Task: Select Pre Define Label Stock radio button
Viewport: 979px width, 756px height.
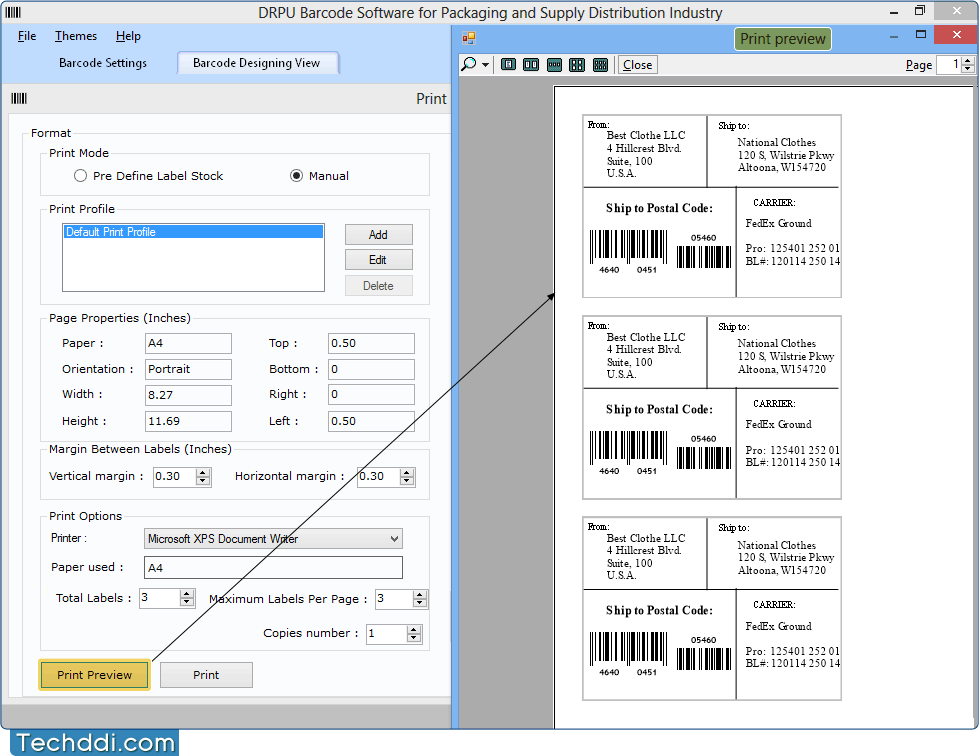Action: click(80, 176)
